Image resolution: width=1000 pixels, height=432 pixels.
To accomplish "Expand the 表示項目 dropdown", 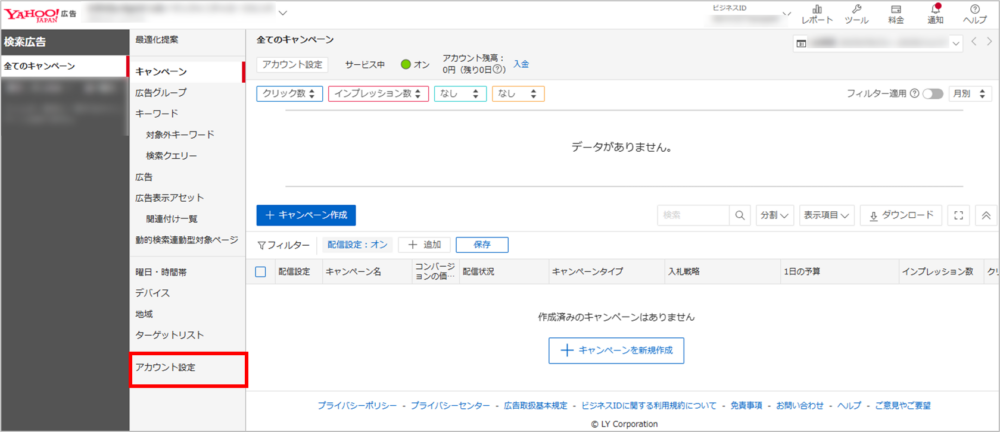I will tap(827, 215).
